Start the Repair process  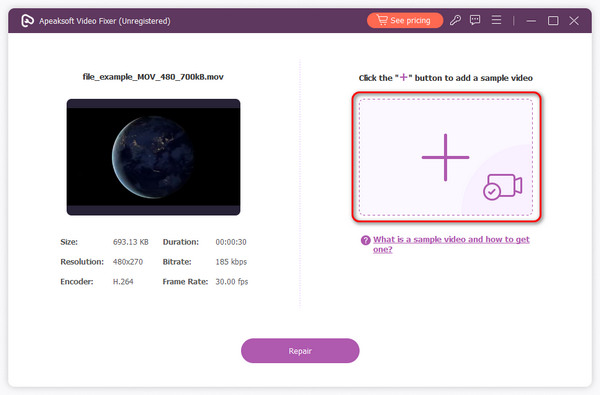(x=300, y=351)
